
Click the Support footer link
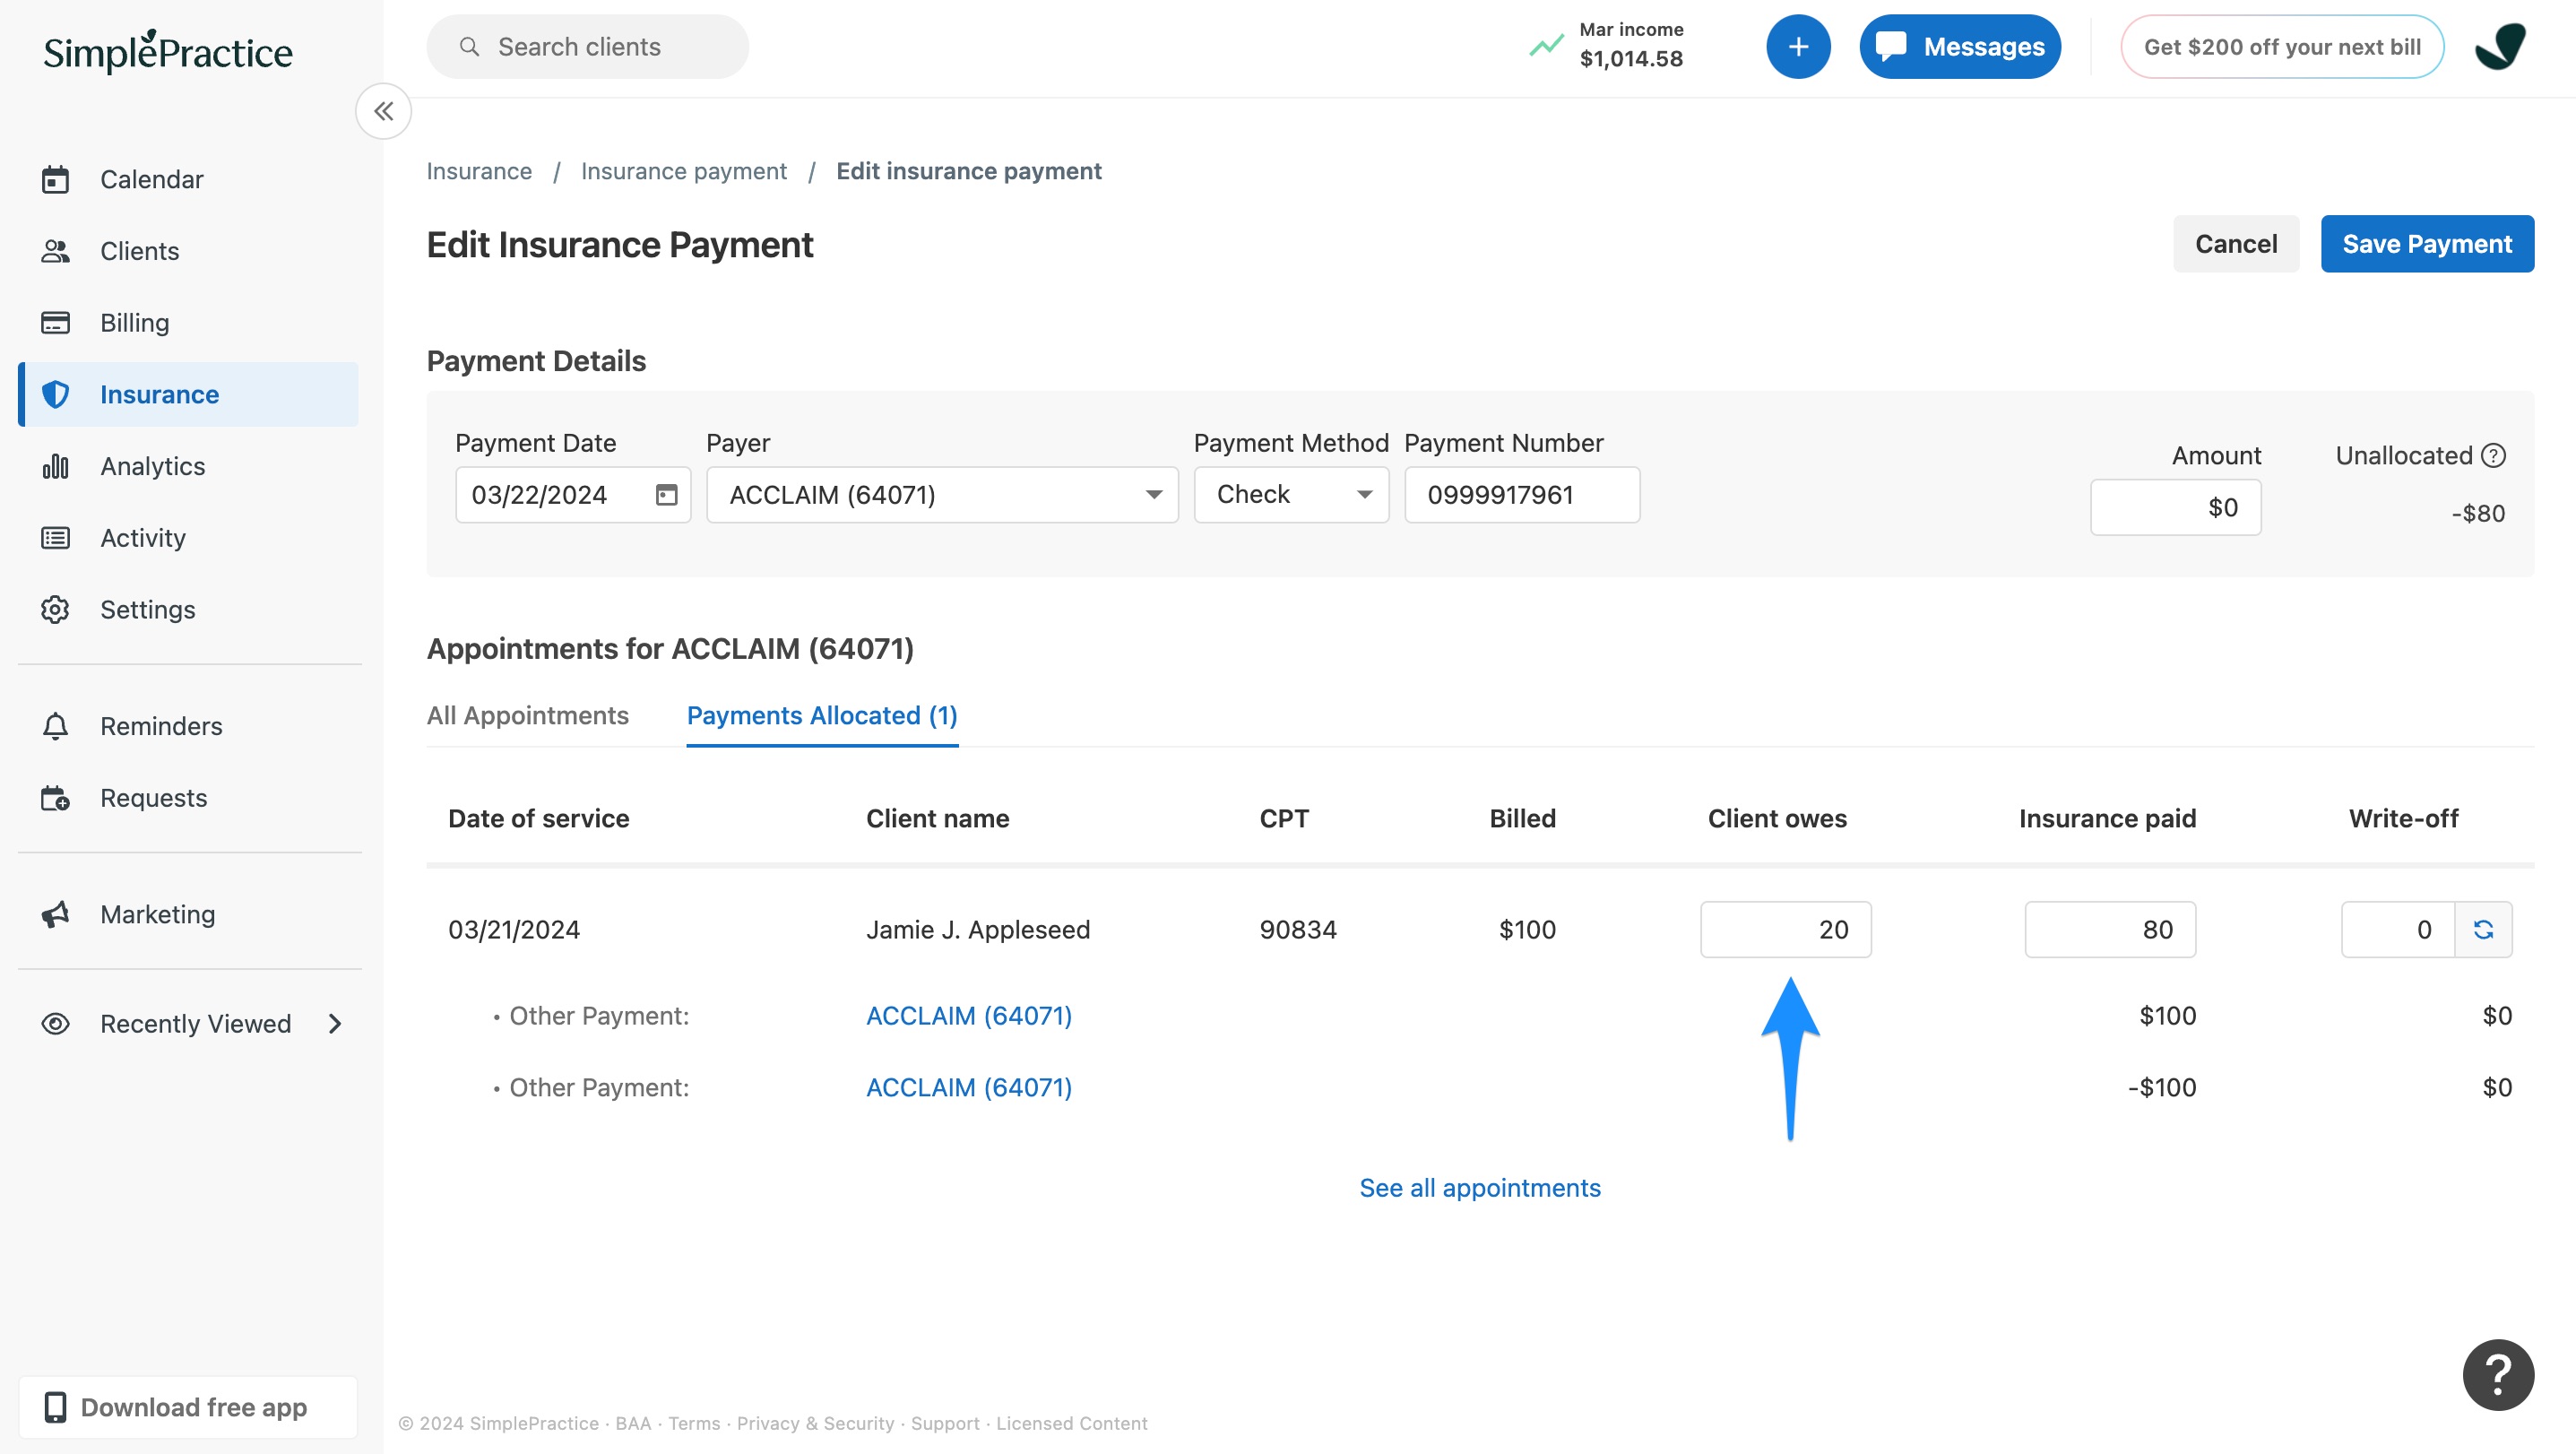pyautogui.click(x=945, y=1423)
